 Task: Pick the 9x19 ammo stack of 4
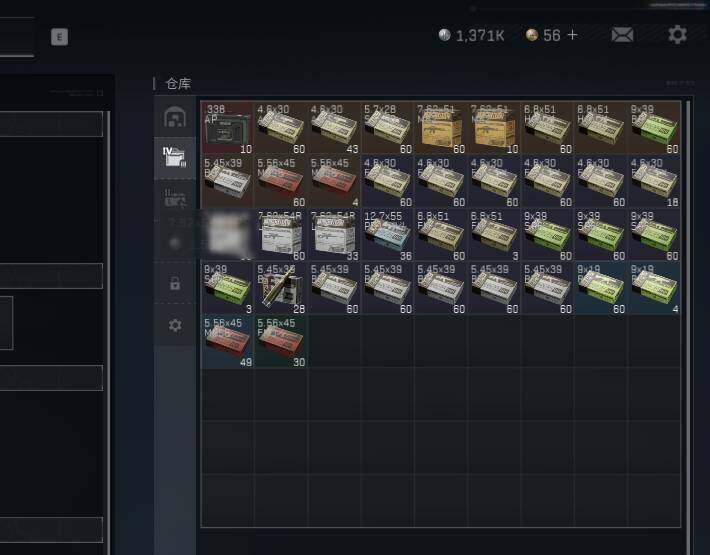click(654, 288)
